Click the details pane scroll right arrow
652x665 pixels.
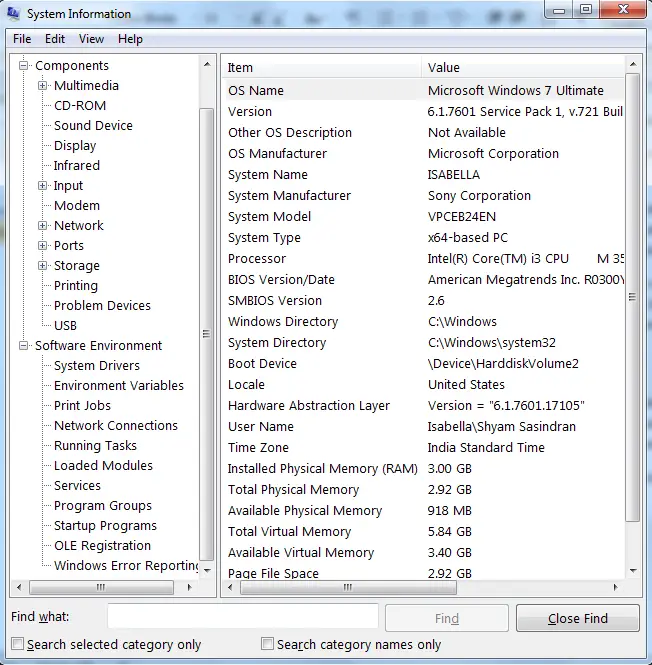(x=616, y=587)
